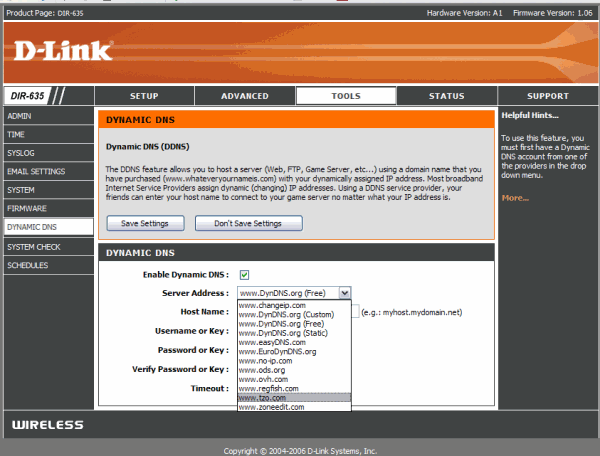Click the DIR-635 model badge
Viewport: 600px width, 456px height.
[28, 96]
